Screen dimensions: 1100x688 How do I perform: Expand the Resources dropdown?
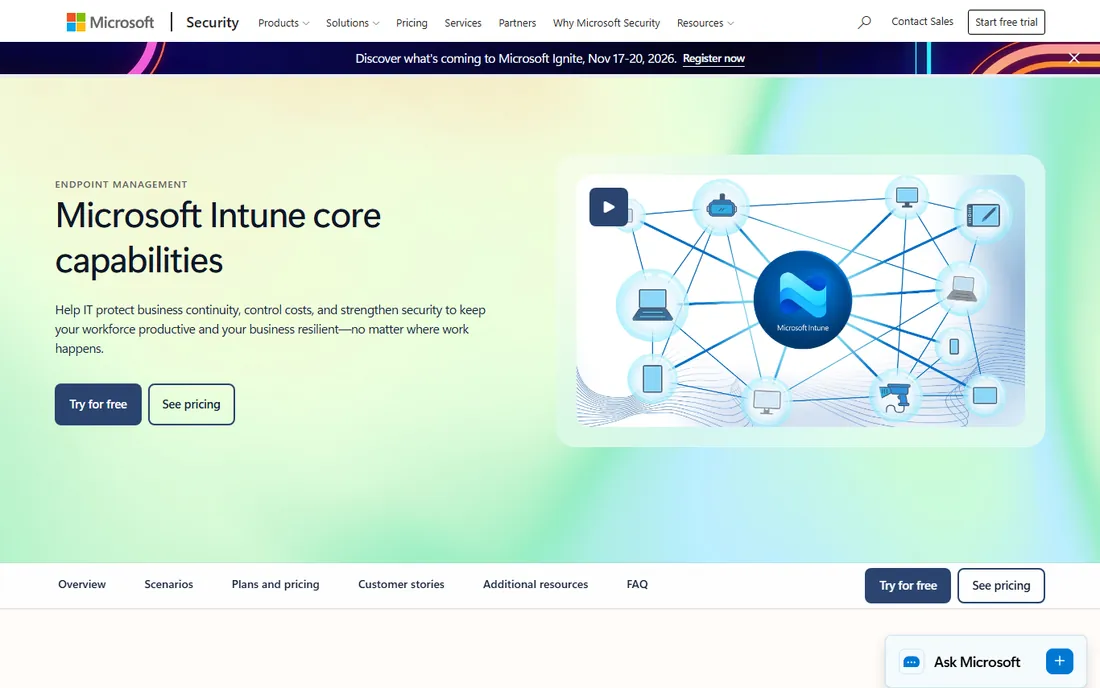click(x=705, y=23)
